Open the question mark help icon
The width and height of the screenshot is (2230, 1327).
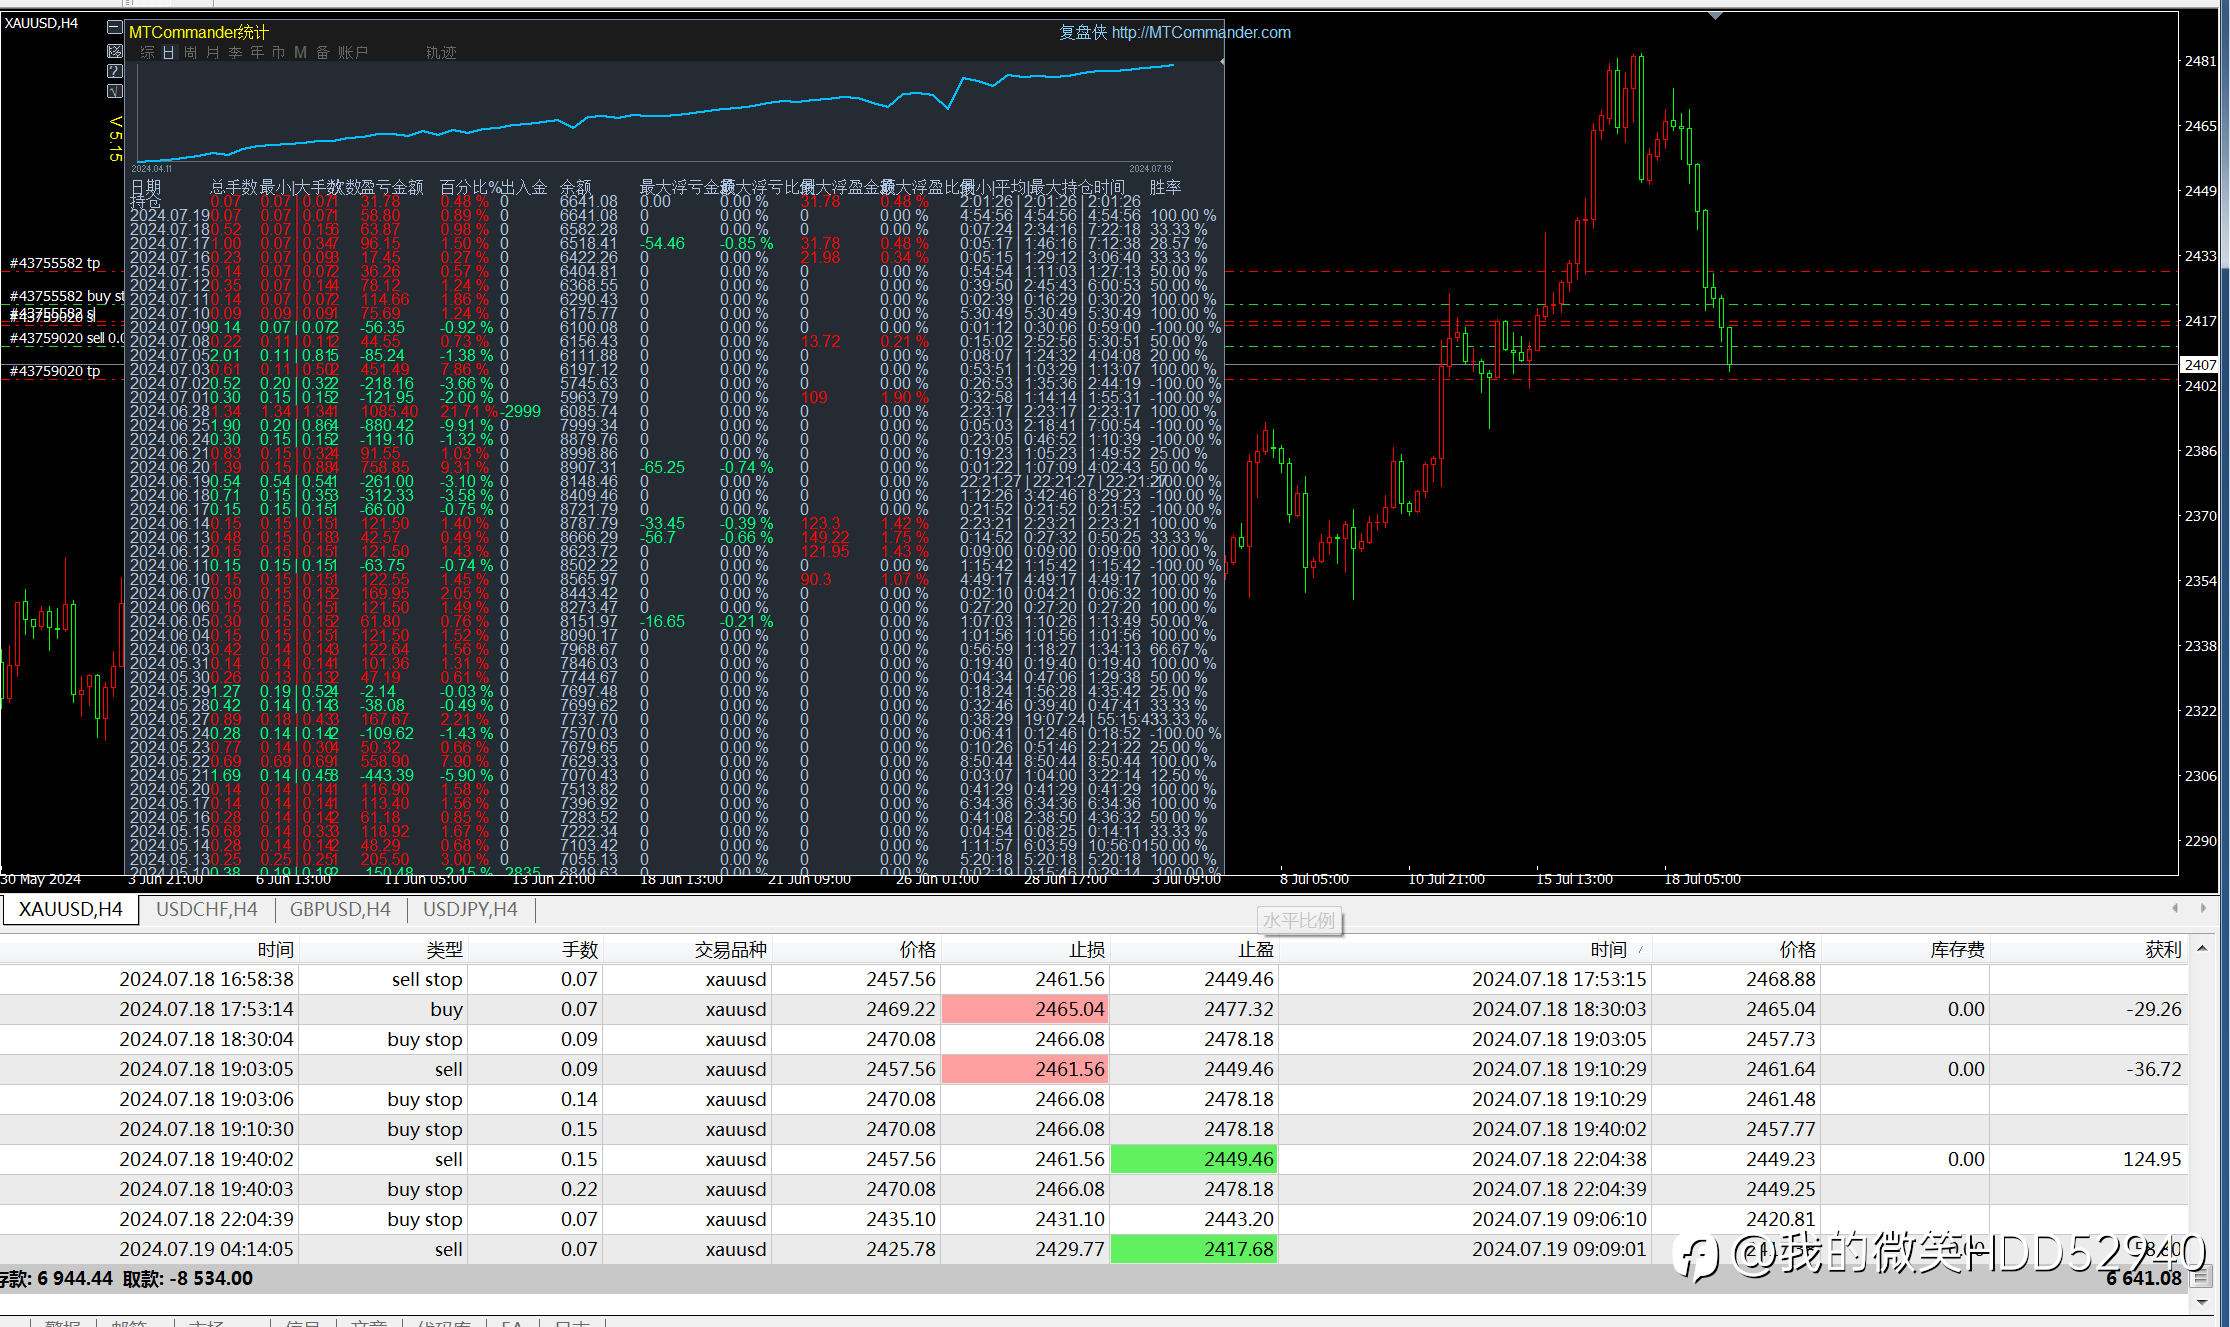pyautogui.click(x=115, y=71)
